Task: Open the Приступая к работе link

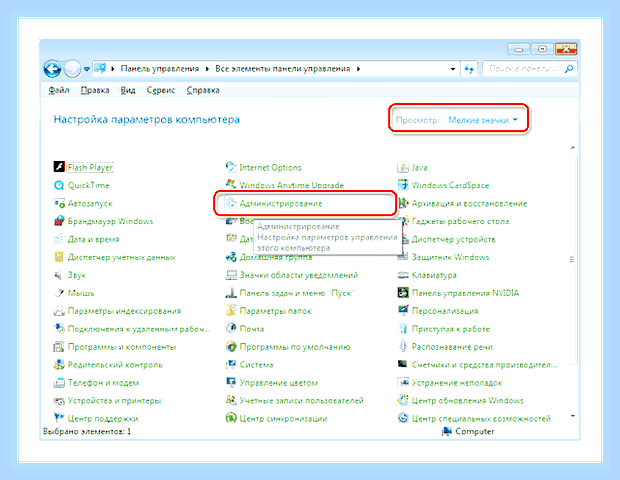Action: [x=451, y=329]
